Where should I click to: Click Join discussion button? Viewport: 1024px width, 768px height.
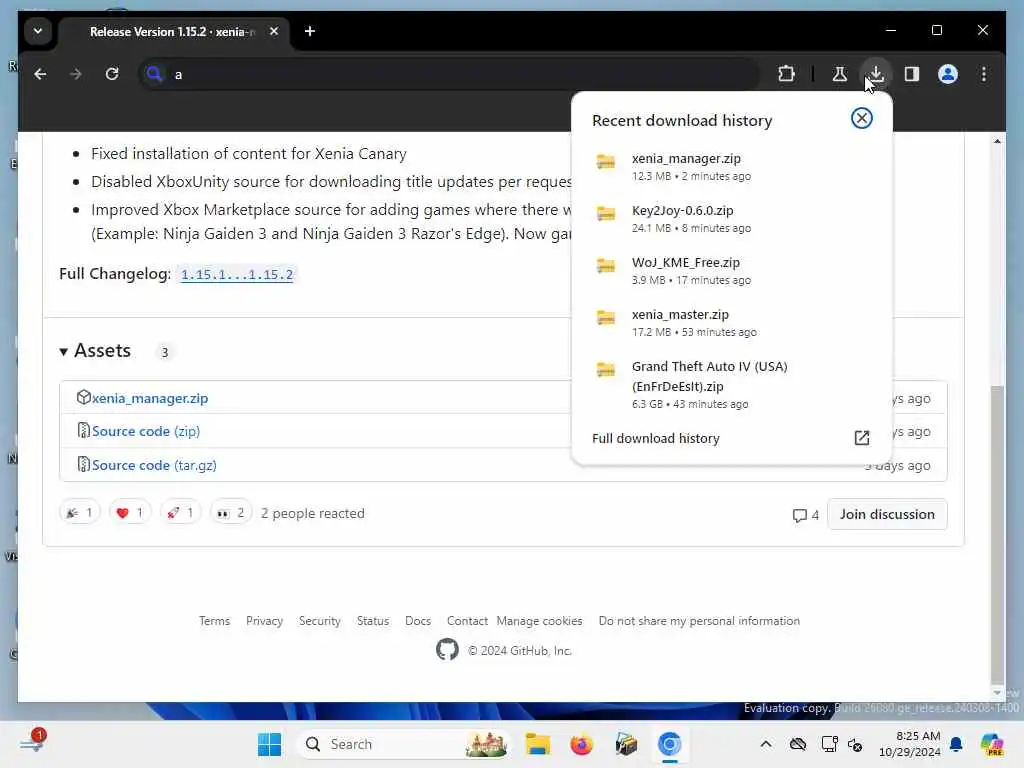click(x=887, y=514)
